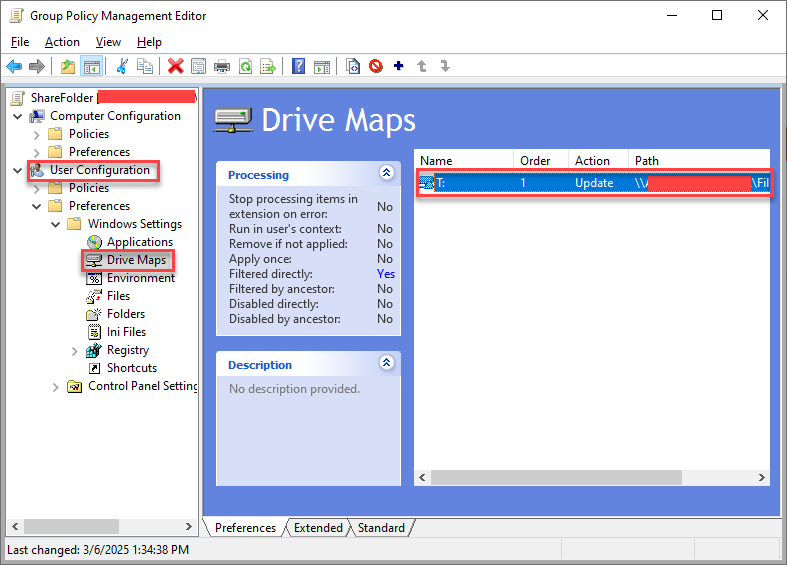
Task: Sort by the Action column header
Action: (598, 161)
